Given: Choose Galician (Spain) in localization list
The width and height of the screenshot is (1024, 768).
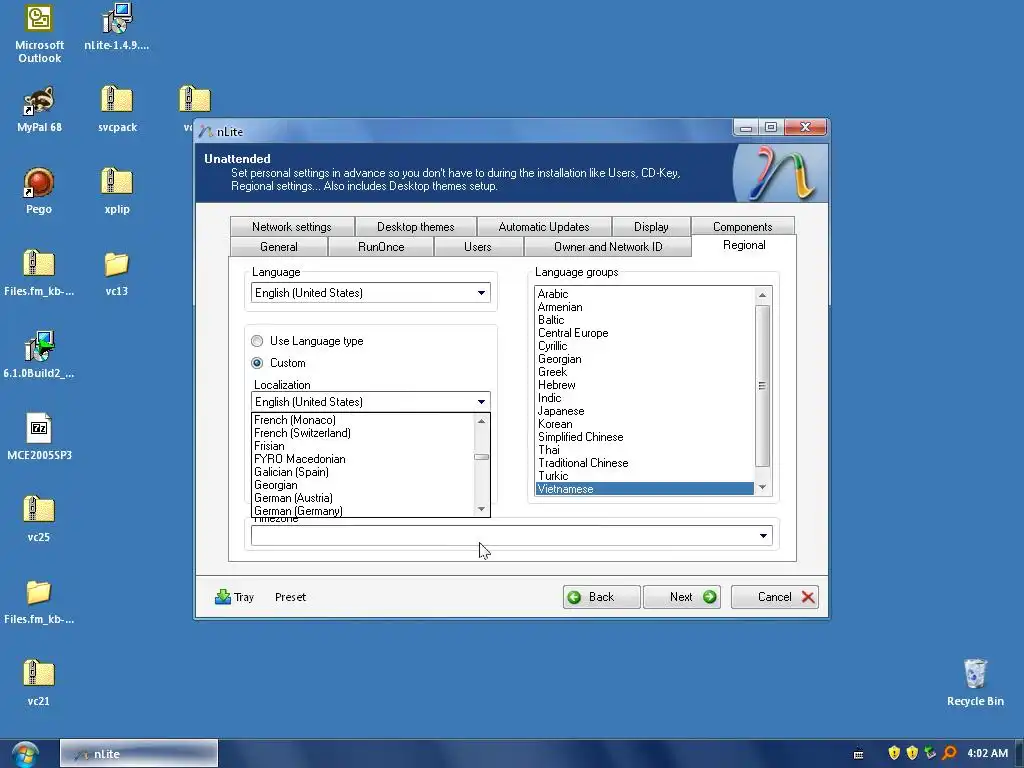Looking at the screenshot, I should coord(362,472).
